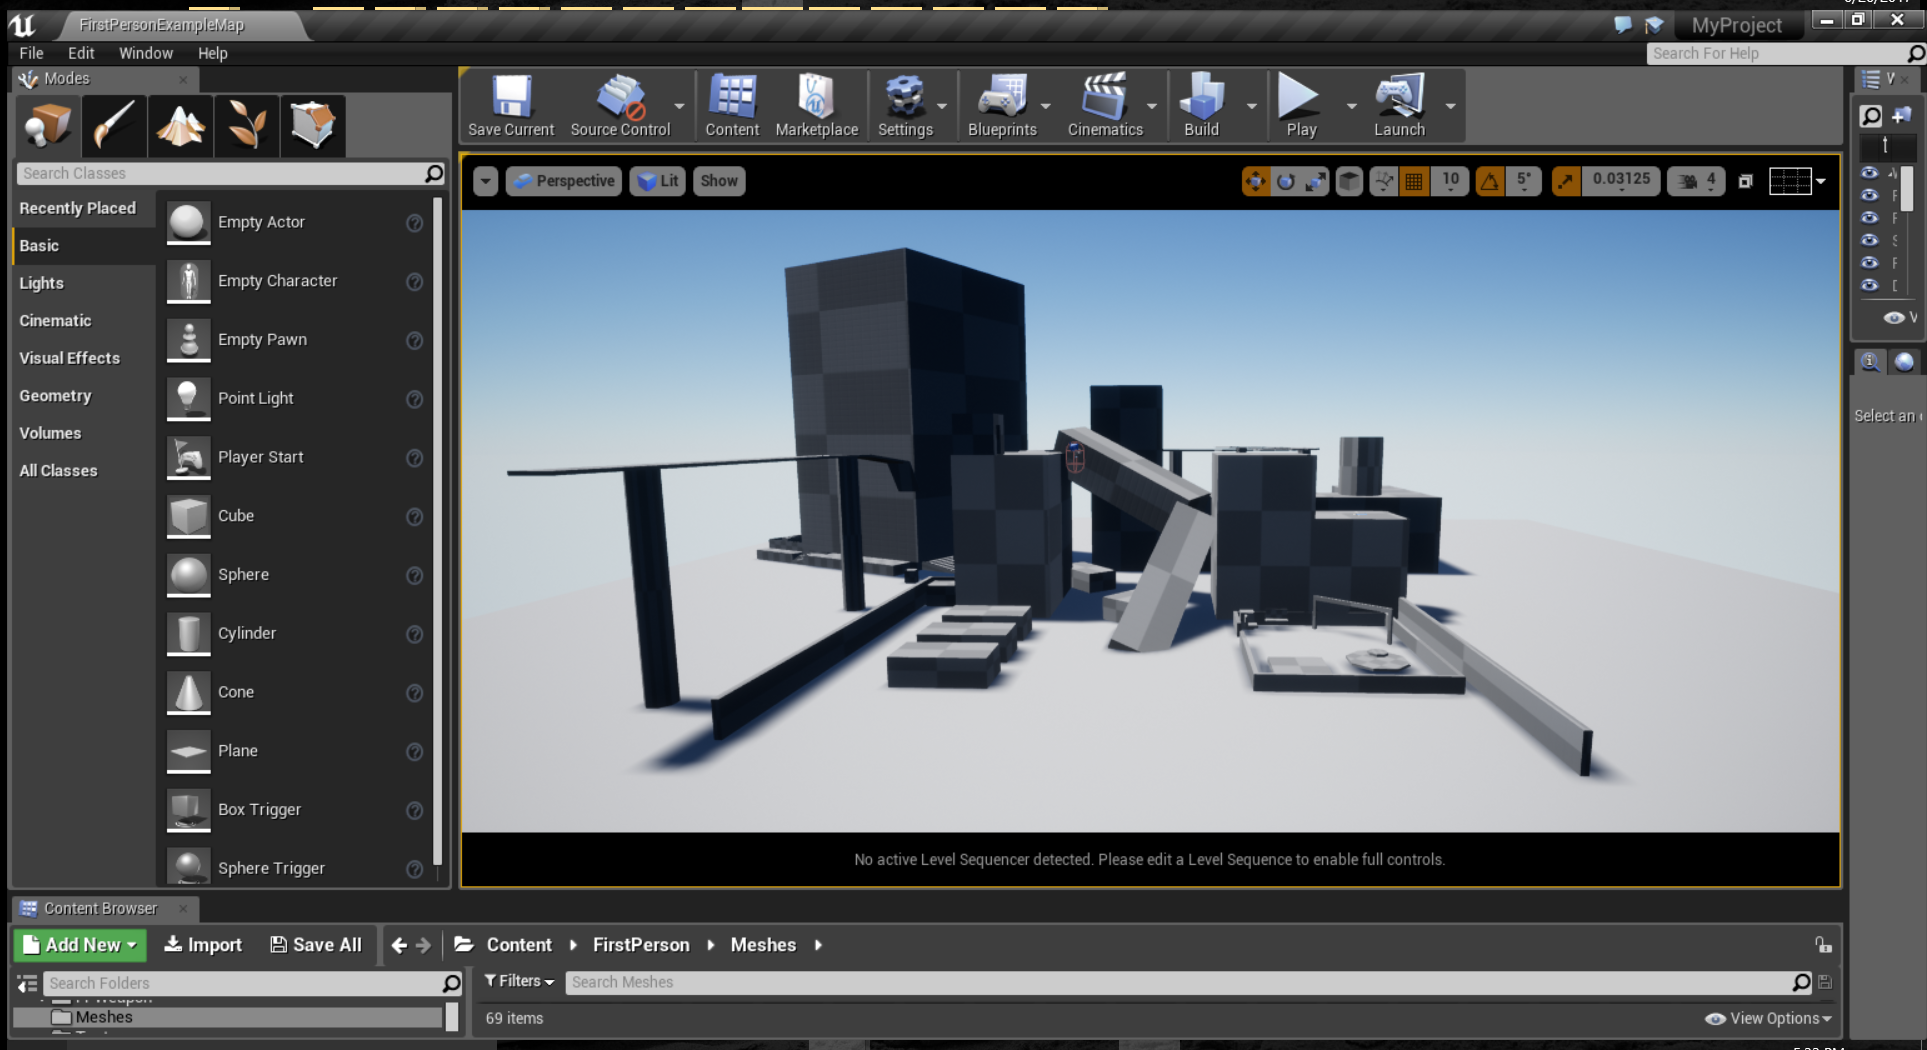1927x1050 pixels.
Task: Toggle visibility eye of third outliner row
Action: [x=1869, y=217]
